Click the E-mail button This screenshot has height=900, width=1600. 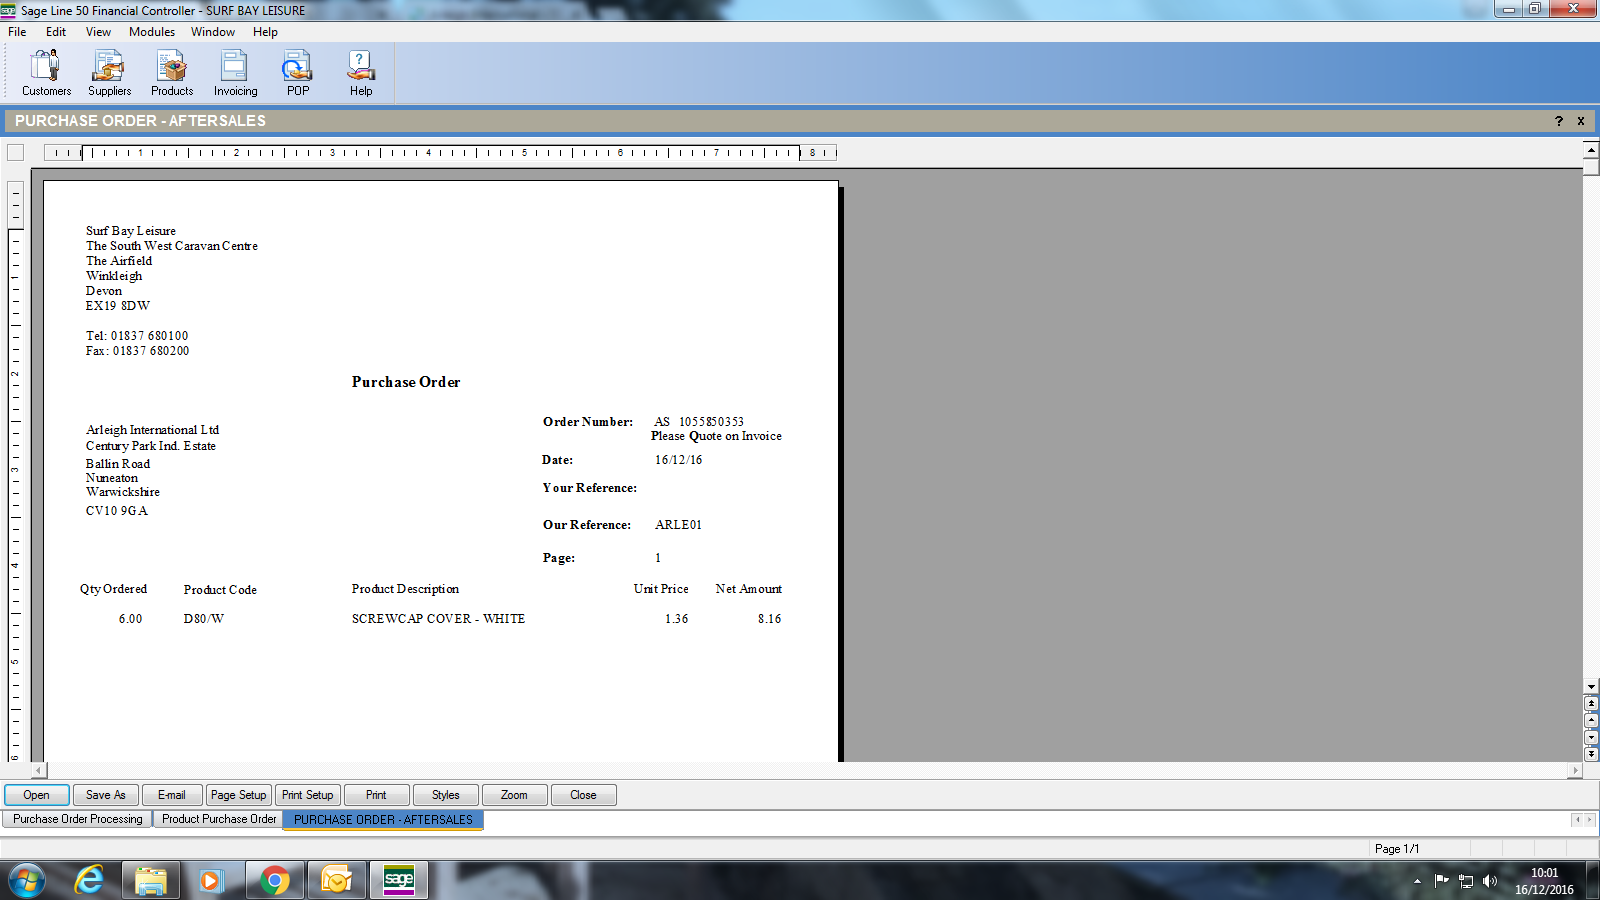click(172, 795)
